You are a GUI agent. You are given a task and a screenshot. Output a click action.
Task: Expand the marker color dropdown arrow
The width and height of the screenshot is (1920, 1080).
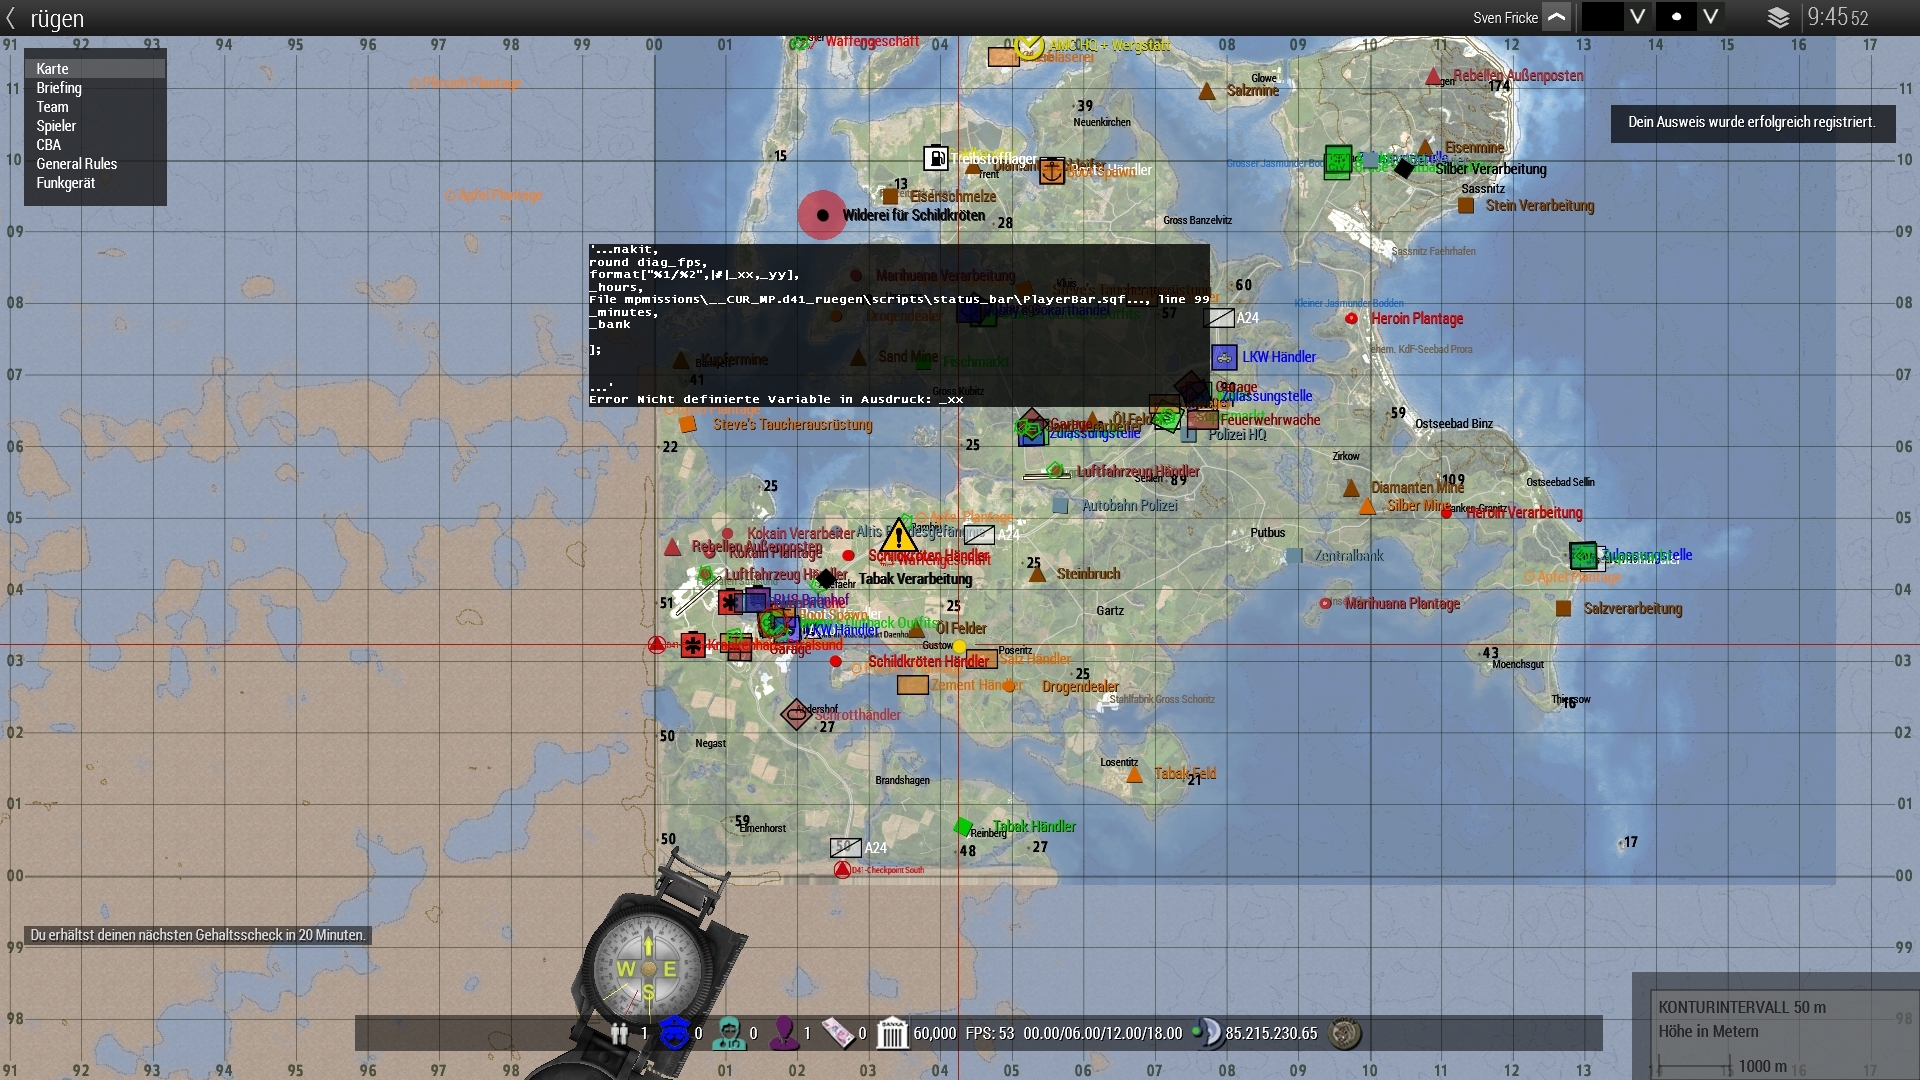[x=1637, y=17]
